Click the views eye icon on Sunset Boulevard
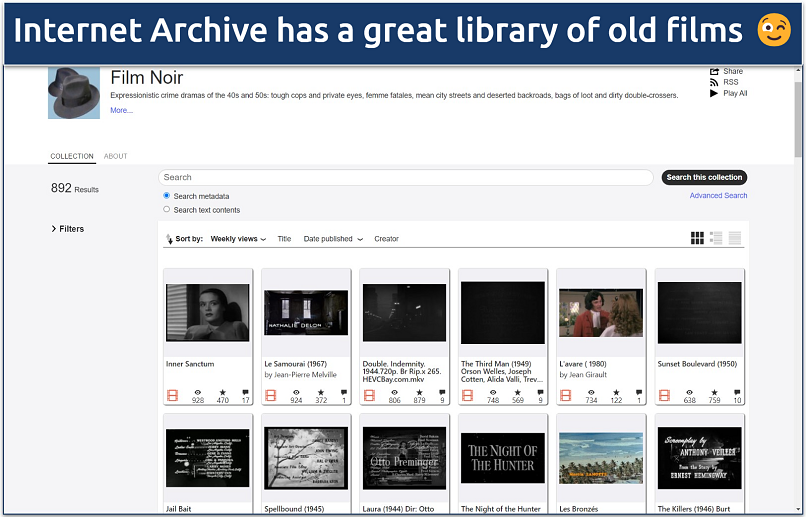806x517 pixels. [x=689, y=393]
